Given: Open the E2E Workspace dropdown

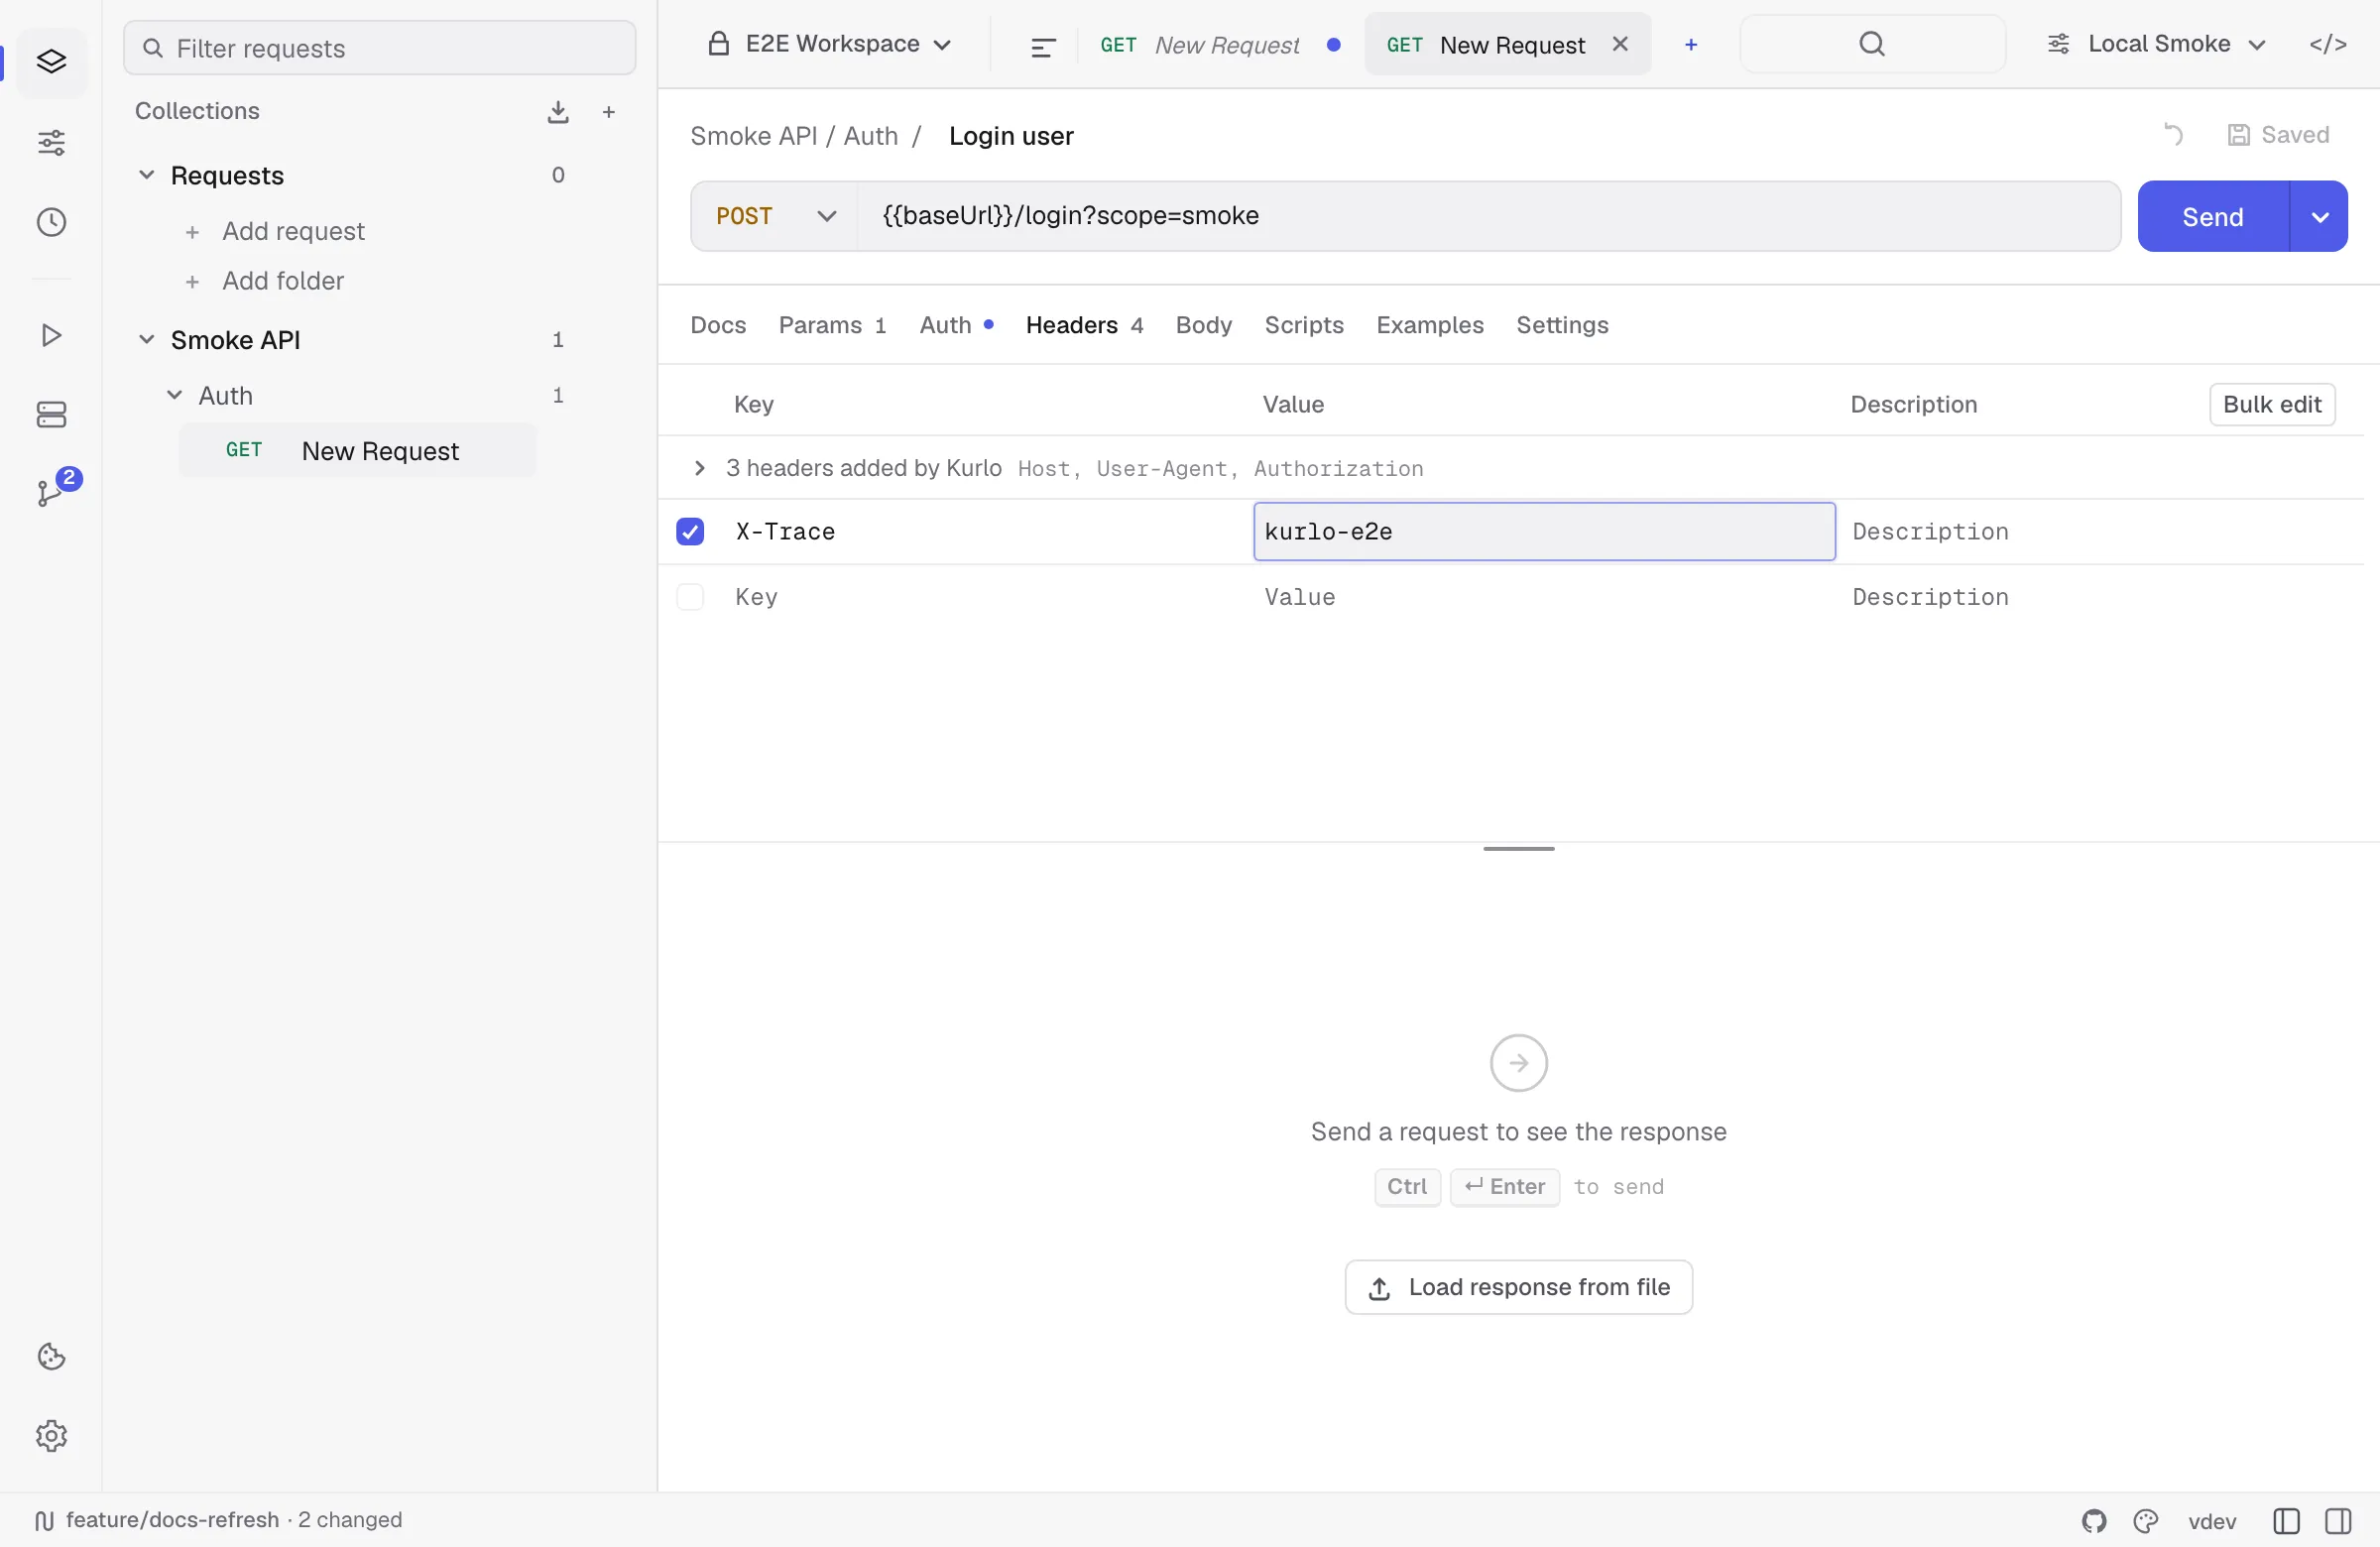Looking at the screenshot, I should point(829,44).
